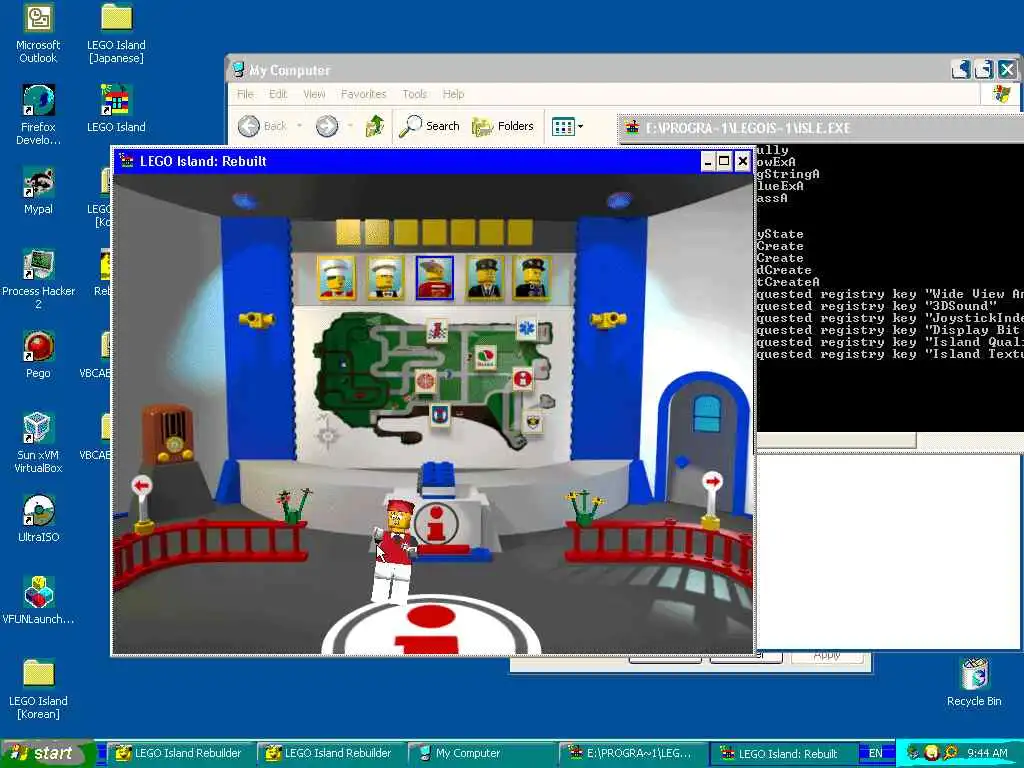1024x768 pixels.
Task: Select Laura Brick police portrait
Action: tap(532, 278)
